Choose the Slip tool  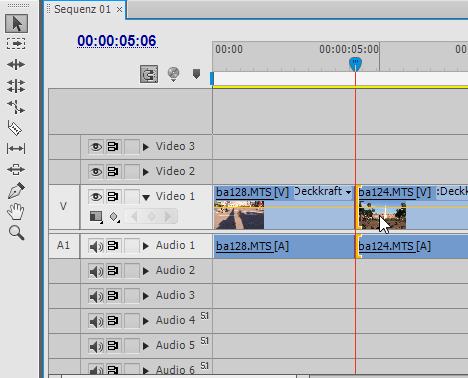(16, 148)
